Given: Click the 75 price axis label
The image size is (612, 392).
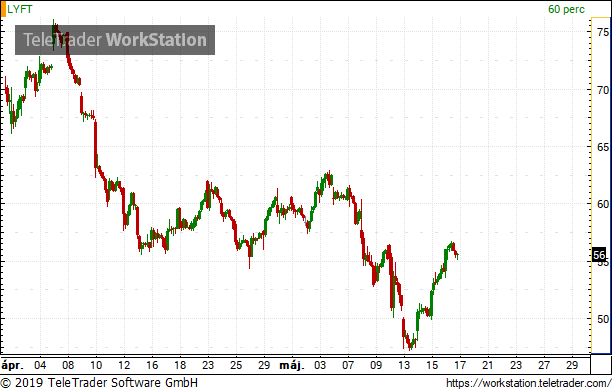Looking at the screenshot, I should pyautogui.click(x=603, y=32).
